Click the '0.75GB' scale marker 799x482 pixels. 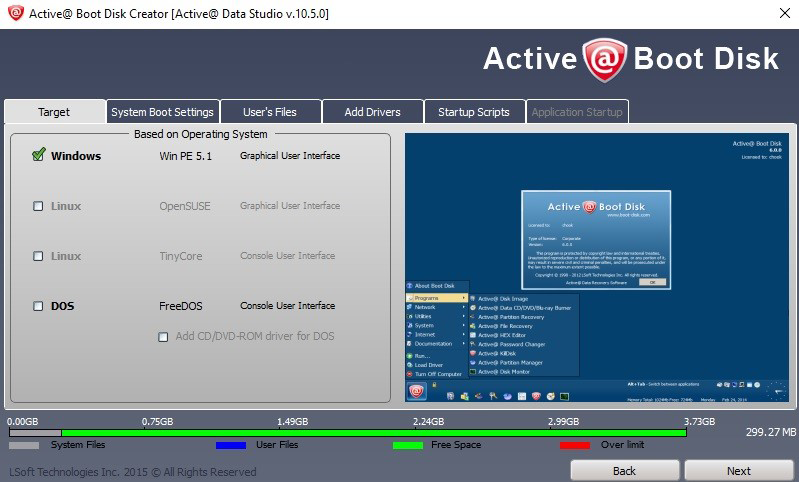click(x=157, y=421)
